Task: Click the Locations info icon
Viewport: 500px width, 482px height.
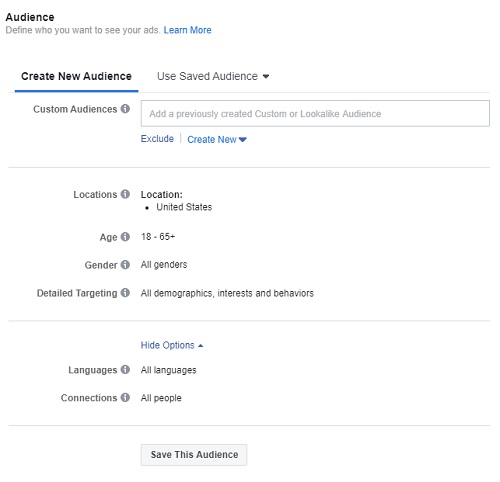Action: [125, 194]
